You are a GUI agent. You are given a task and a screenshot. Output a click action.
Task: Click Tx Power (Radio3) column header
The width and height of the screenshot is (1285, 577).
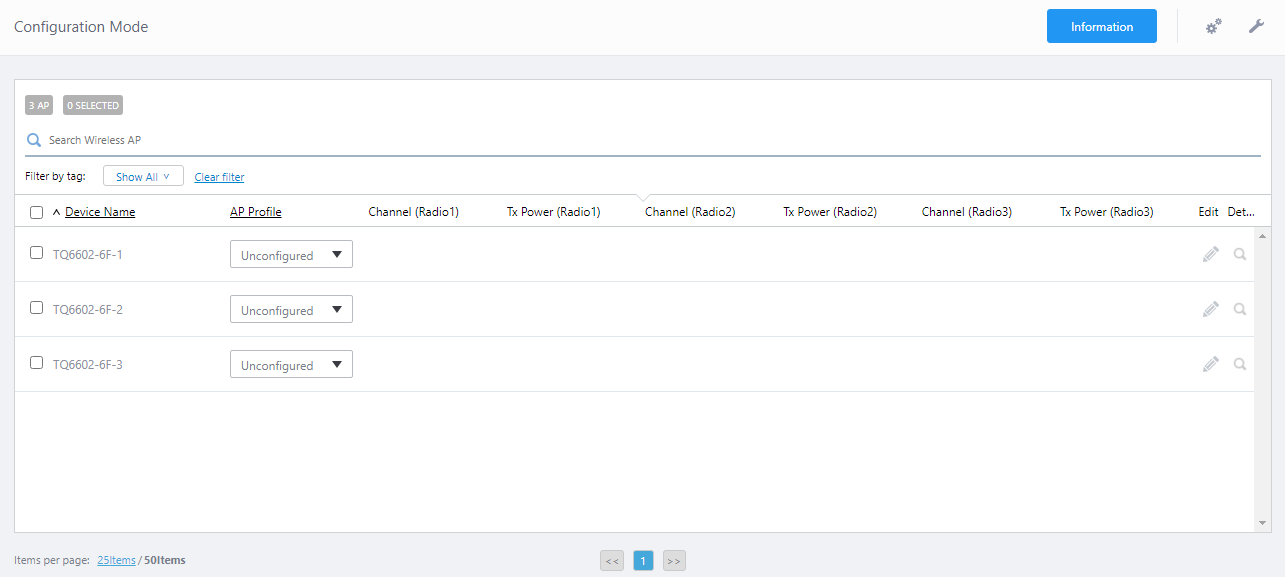(1107, 212)
